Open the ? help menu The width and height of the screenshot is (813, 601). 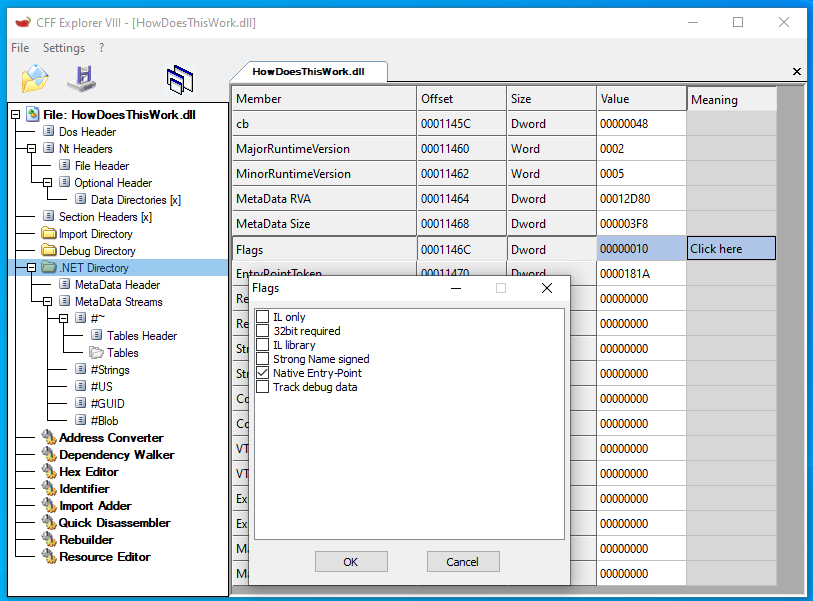pos(102,48)
